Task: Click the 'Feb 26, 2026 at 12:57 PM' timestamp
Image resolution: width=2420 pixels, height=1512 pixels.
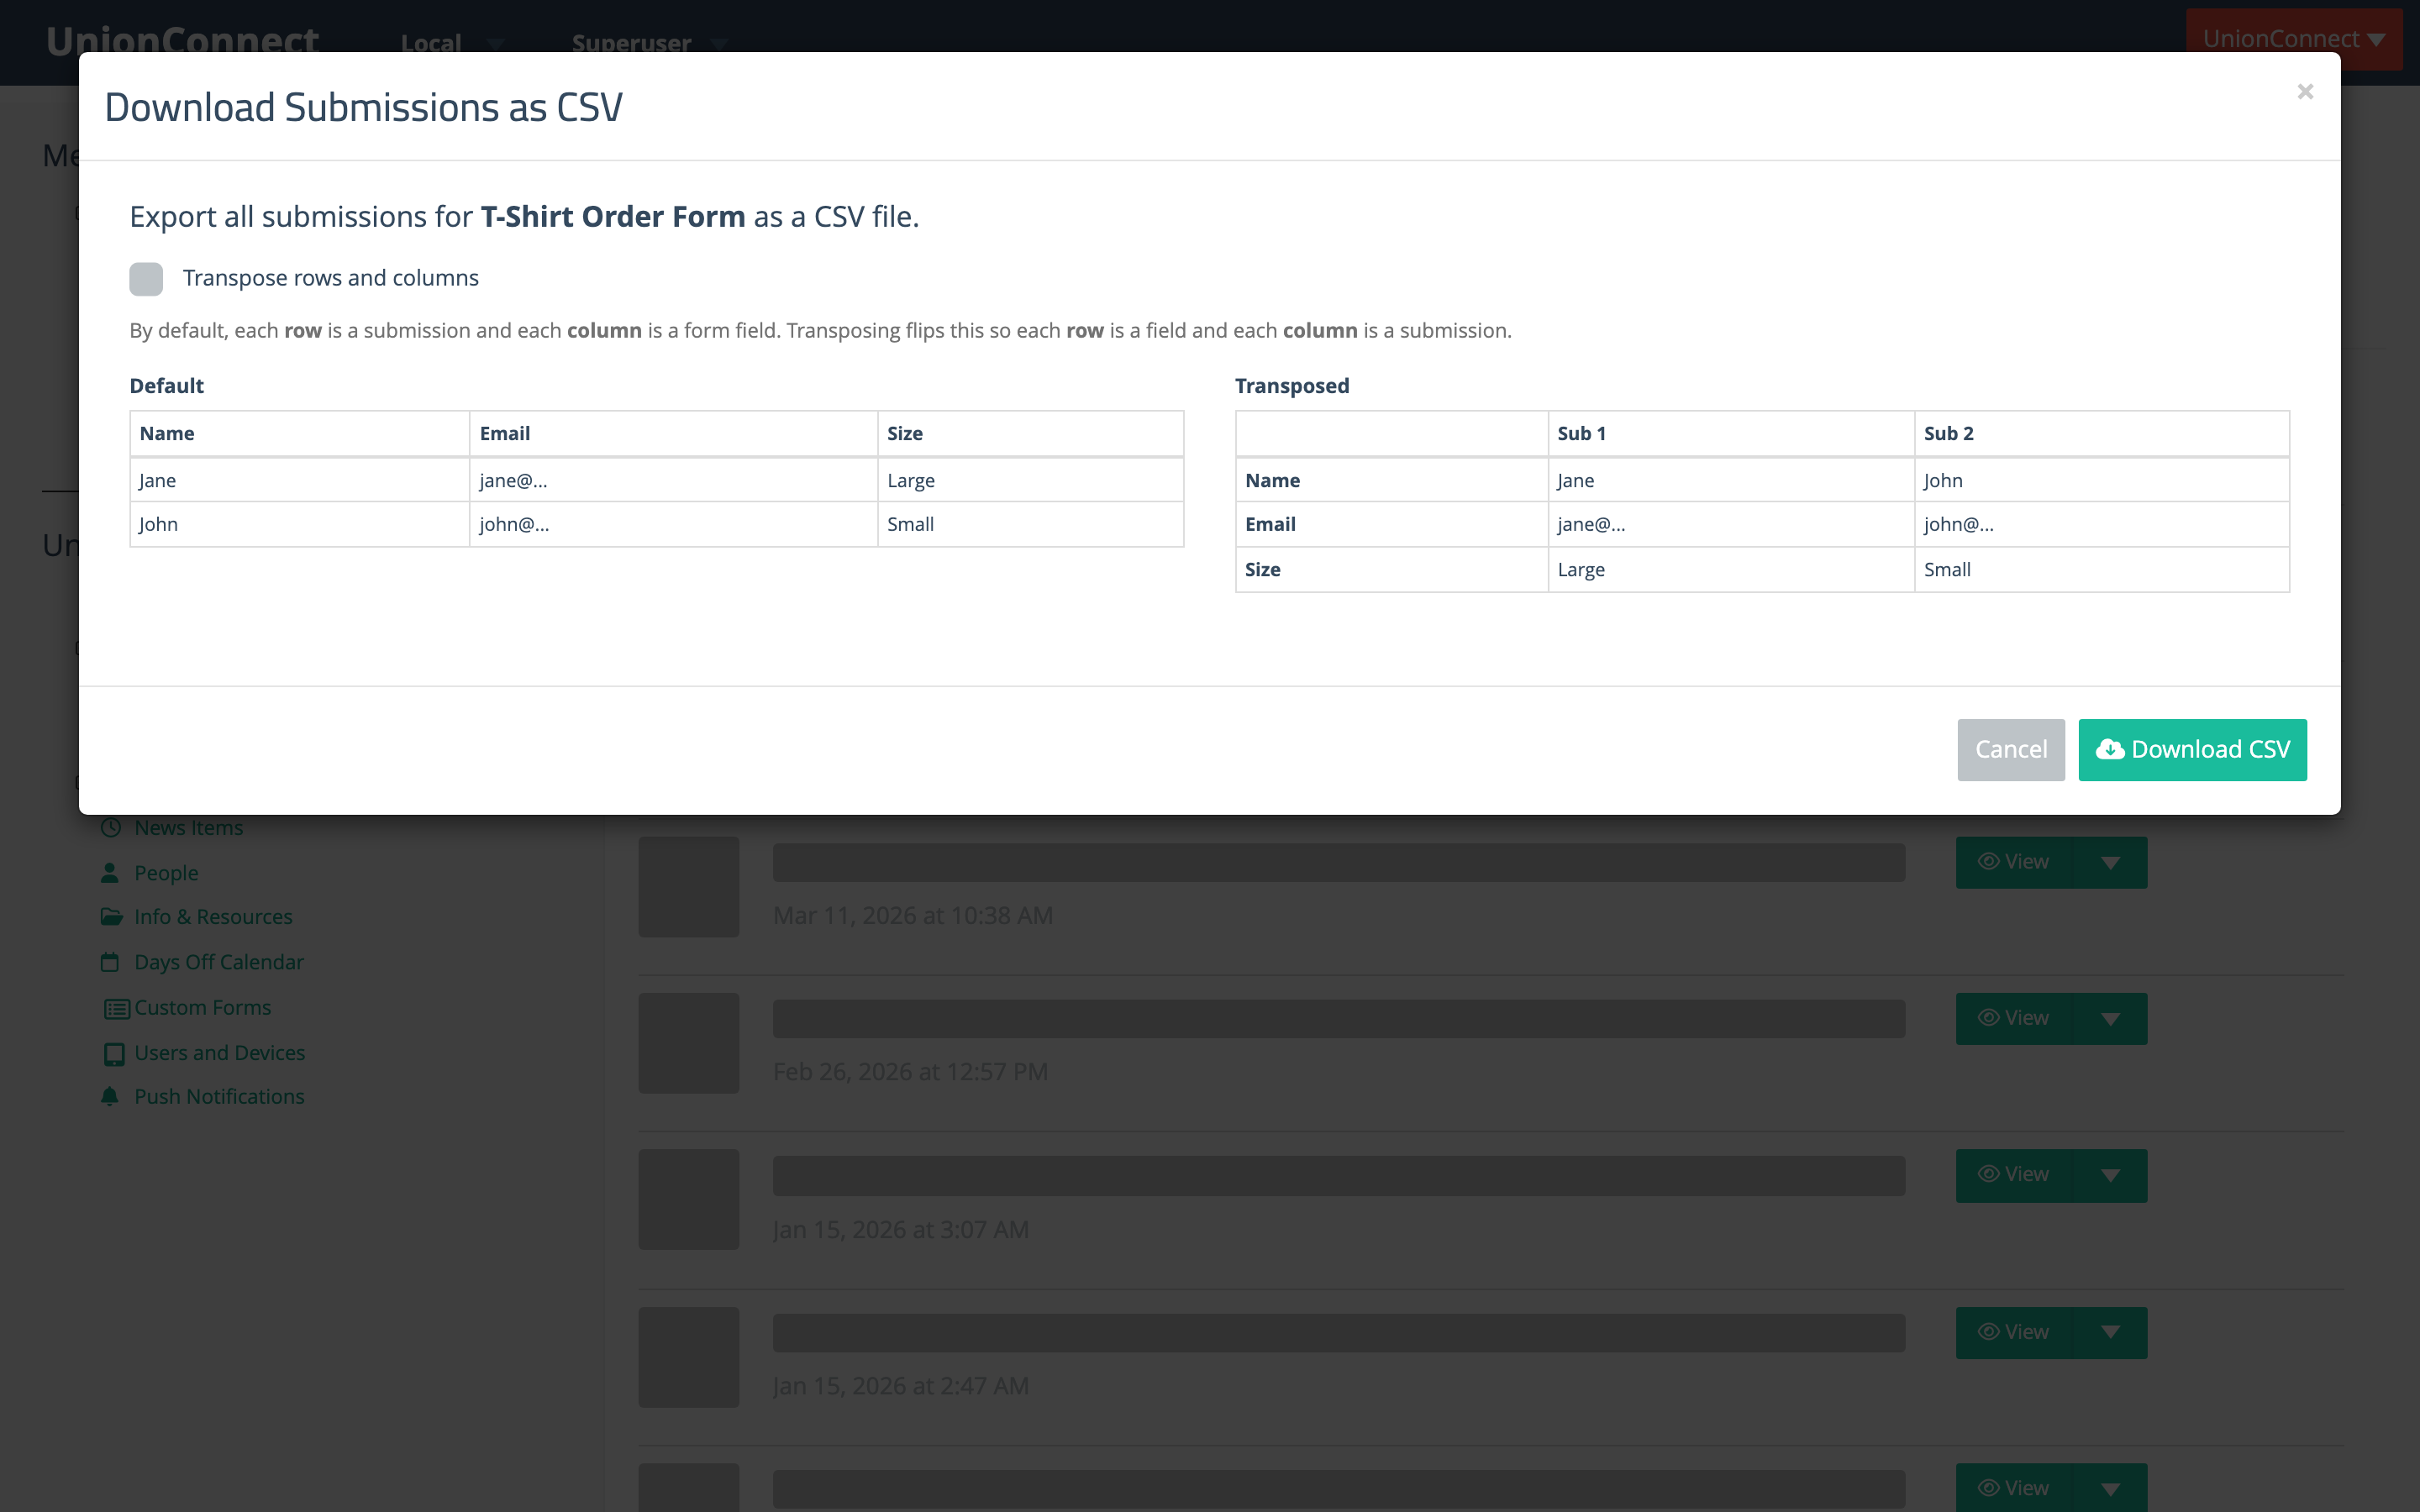Action: pyautogui.click(x=910, y=1072)
